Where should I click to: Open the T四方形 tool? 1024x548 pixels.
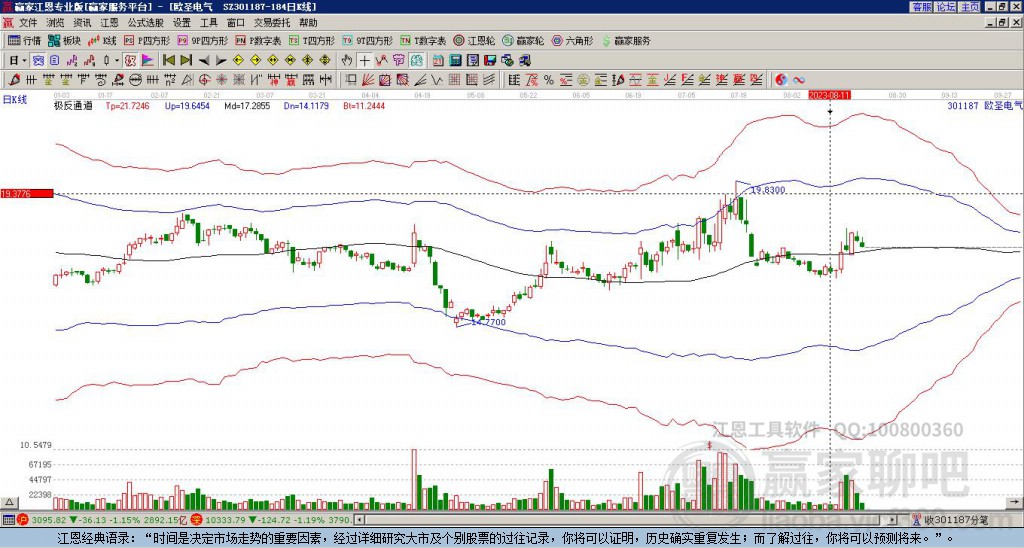312,40
